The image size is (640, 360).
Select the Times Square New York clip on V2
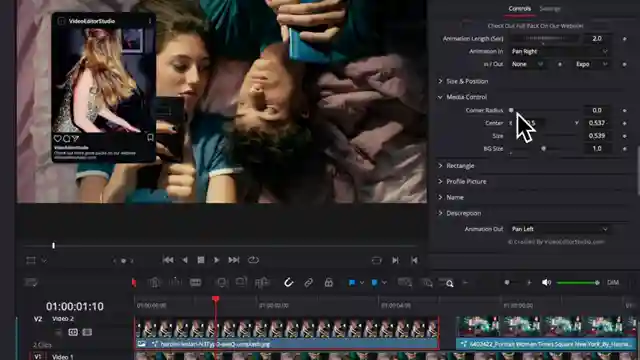[x=546, y=333]
